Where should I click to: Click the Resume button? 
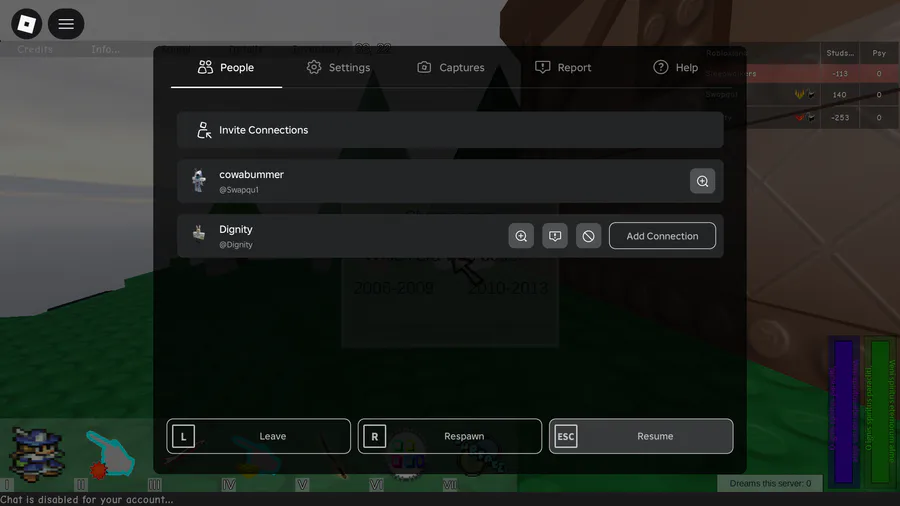coord(641,436)
